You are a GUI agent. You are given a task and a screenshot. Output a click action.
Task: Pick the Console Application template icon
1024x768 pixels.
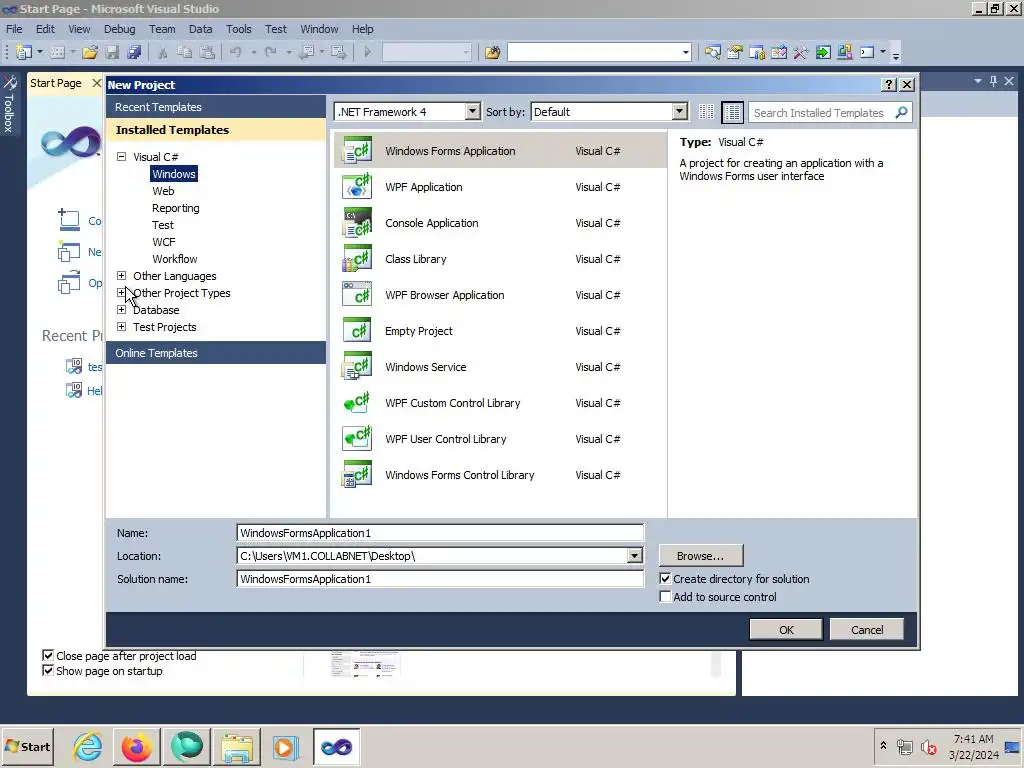point(357,223)
